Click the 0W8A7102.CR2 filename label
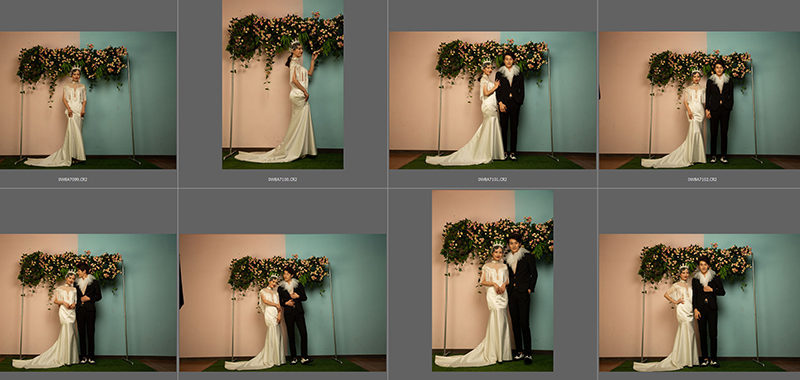The image size is (800, 380). [702, 180]
